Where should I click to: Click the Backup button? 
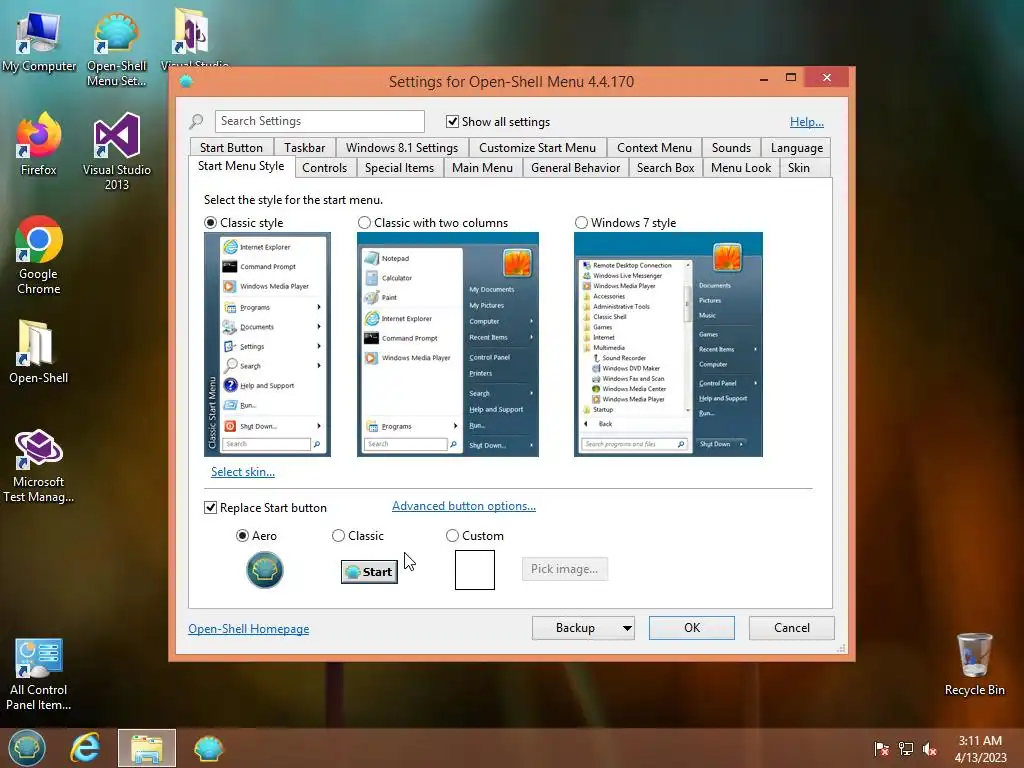(575, 628)
